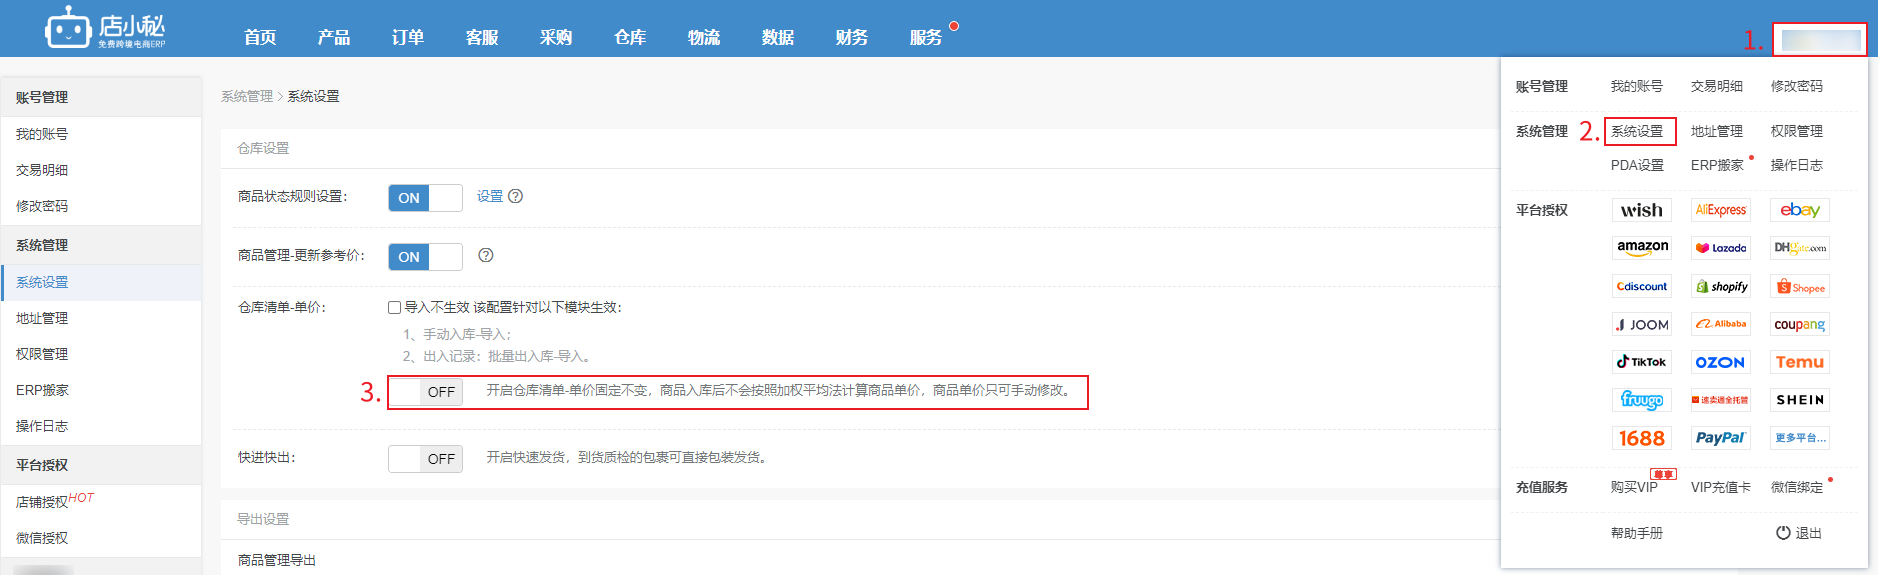This screenshot has height=575, width=1878.
Task: Click 购买VIP in 充值服务
Action: pos(1634,487)
